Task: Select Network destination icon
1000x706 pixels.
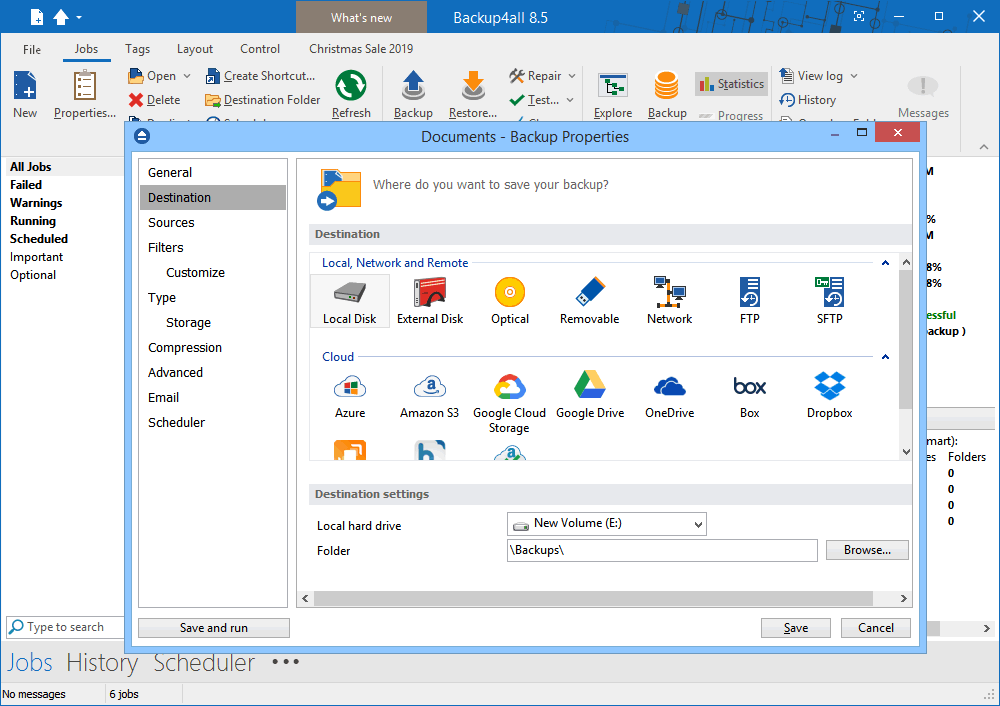Action: point(669,301)
